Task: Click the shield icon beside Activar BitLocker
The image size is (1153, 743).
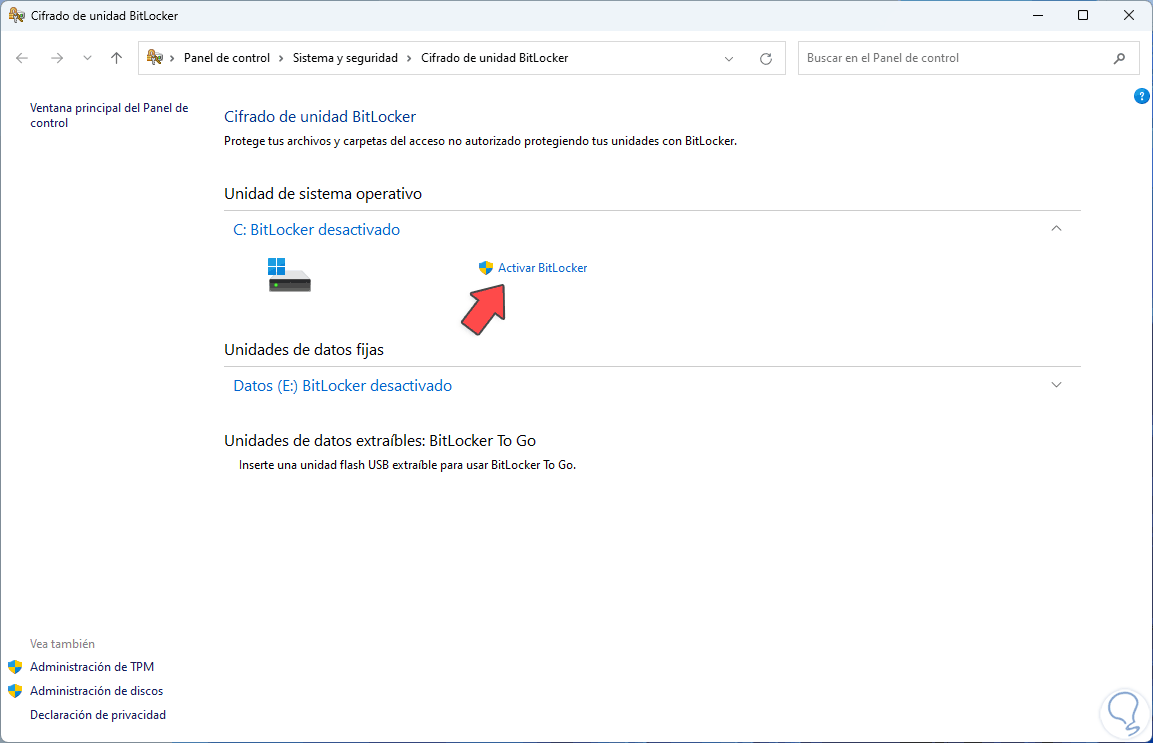Action: coord(485,268)
